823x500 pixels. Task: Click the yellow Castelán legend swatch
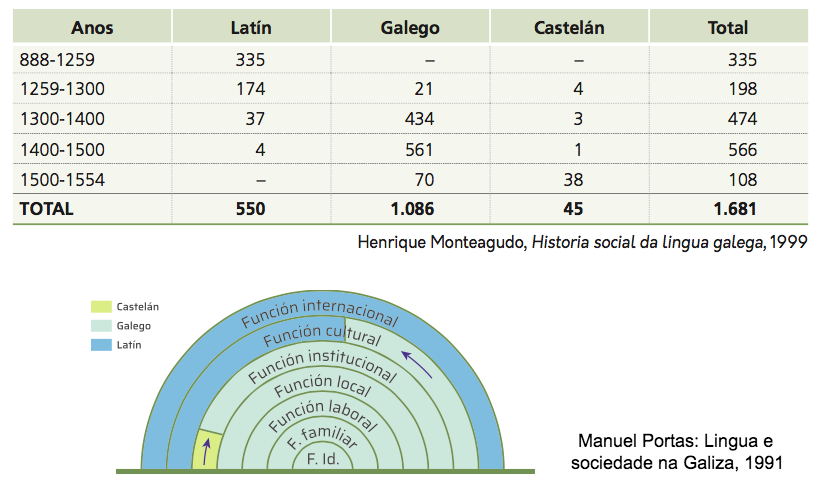[103, 307]
